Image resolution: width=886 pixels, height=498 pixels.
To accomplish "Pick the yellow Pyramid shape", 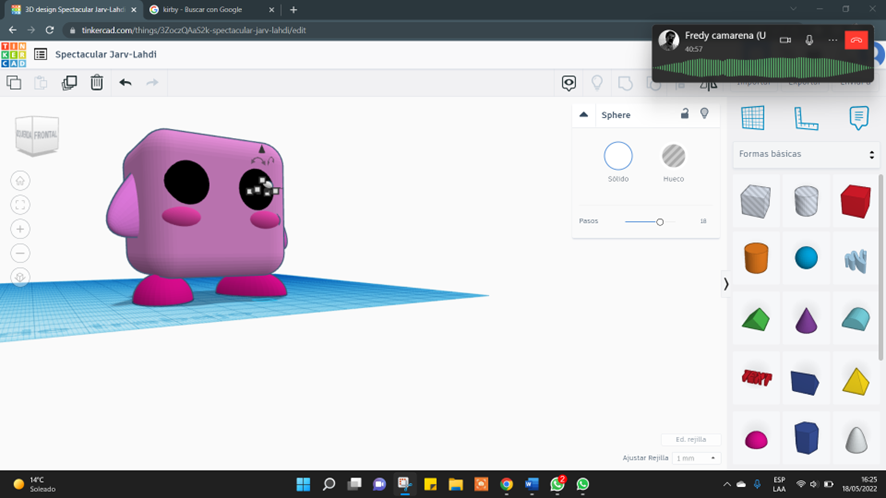I will (855, 381).
